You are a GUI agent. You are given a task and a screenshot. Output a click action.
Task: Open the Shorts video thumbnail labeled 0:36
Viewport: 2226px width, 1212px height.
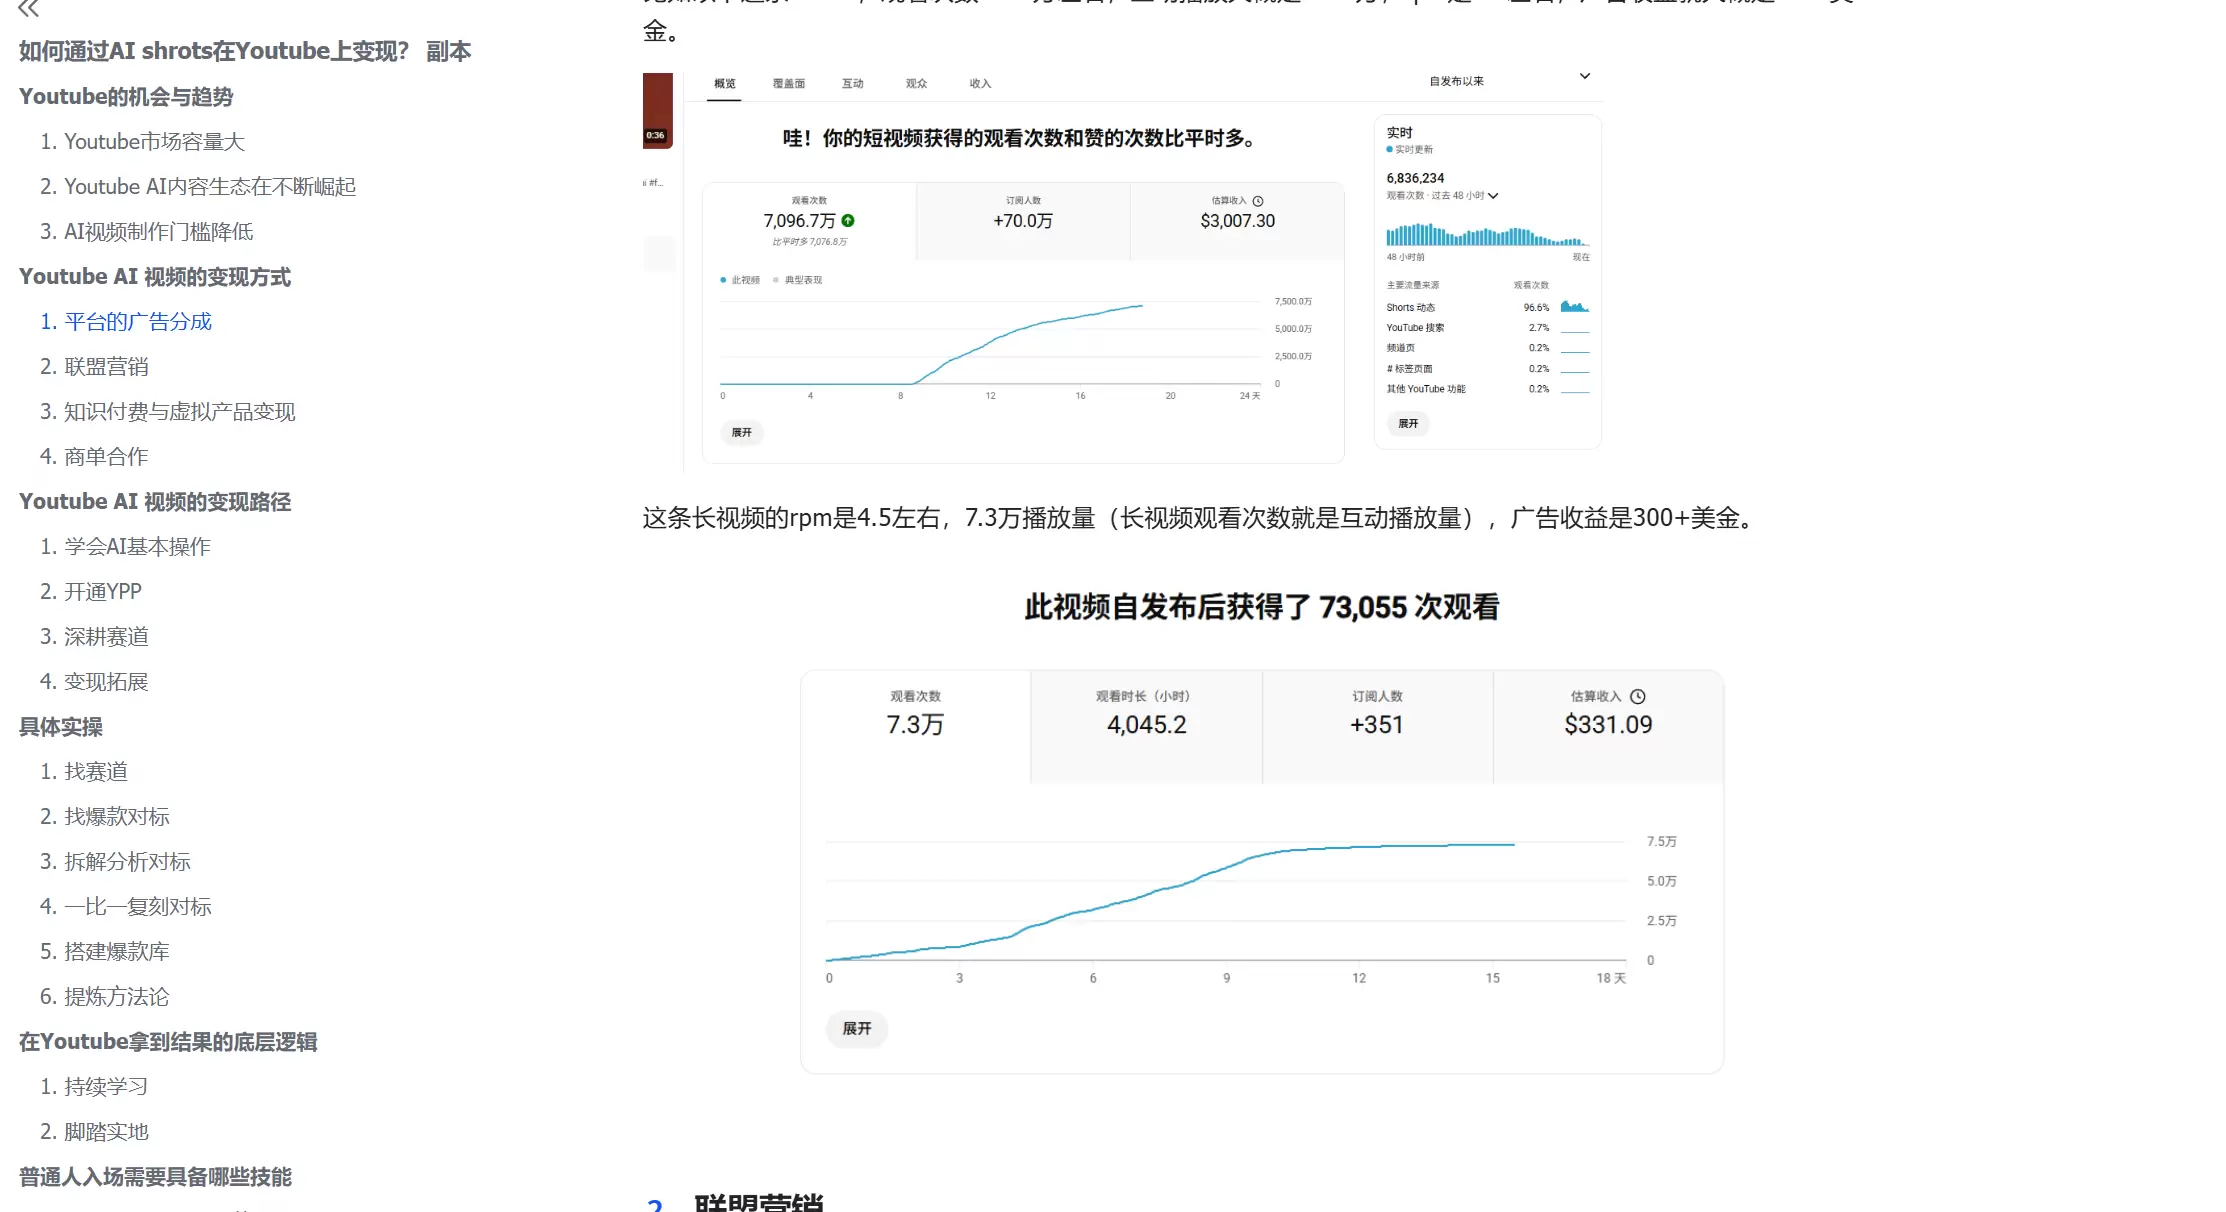658,110
